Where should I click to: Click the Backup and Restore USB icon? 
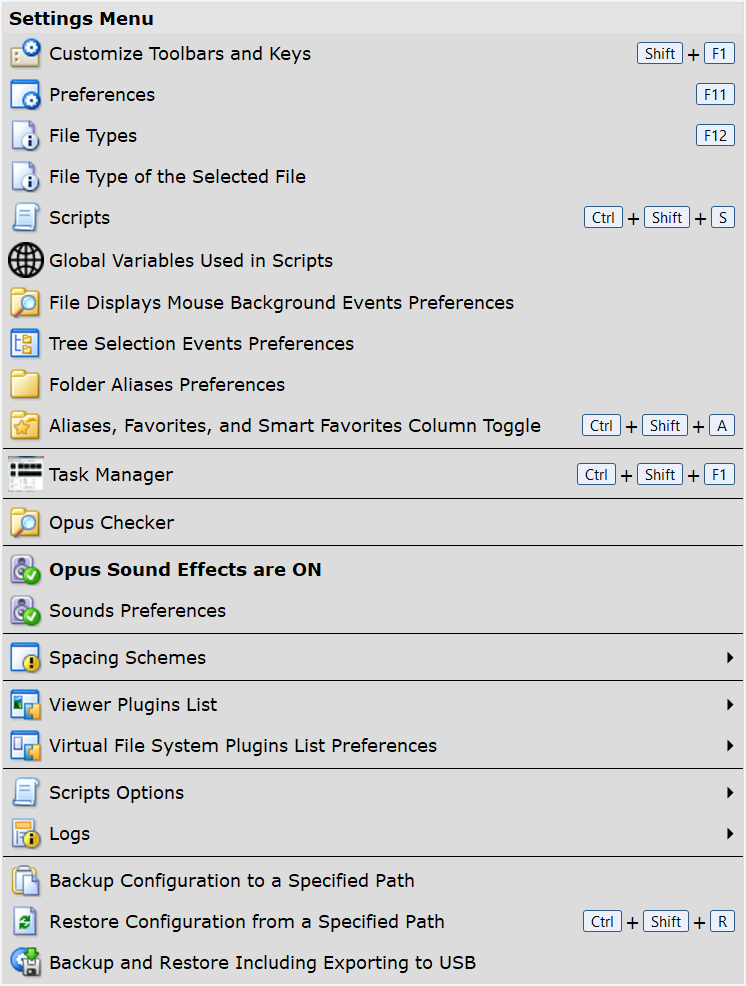pyautogui.click(x=25, y=963)
